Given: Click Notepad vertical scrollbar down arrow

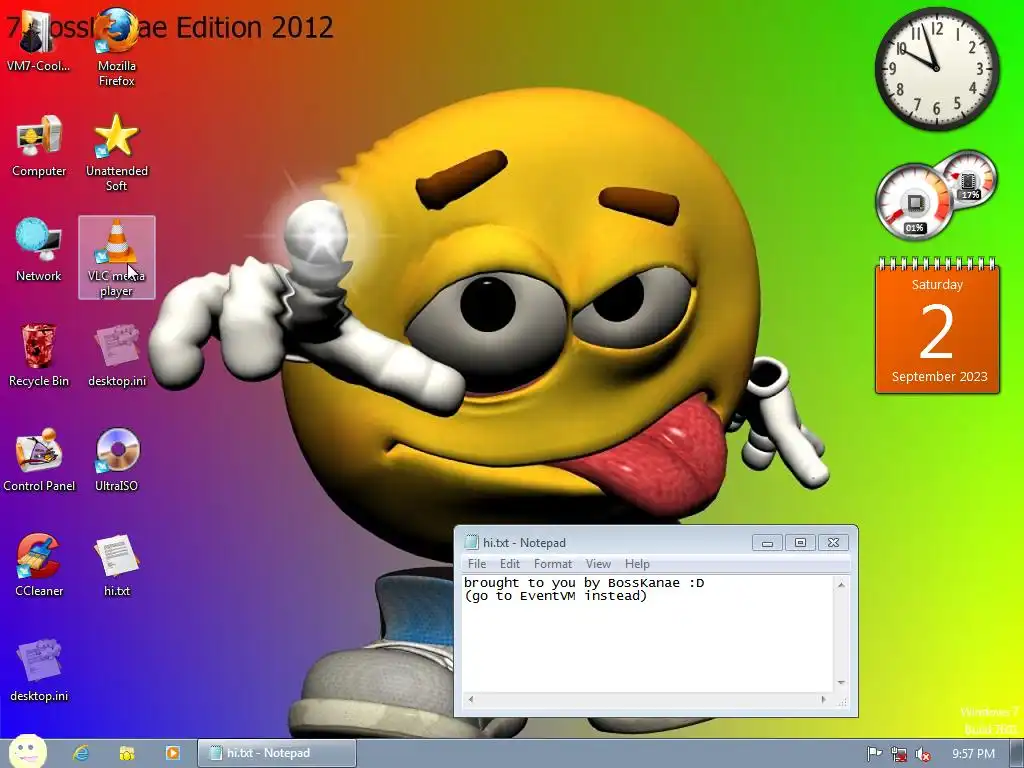Looking at the screenshot, I should coord(841,683).
